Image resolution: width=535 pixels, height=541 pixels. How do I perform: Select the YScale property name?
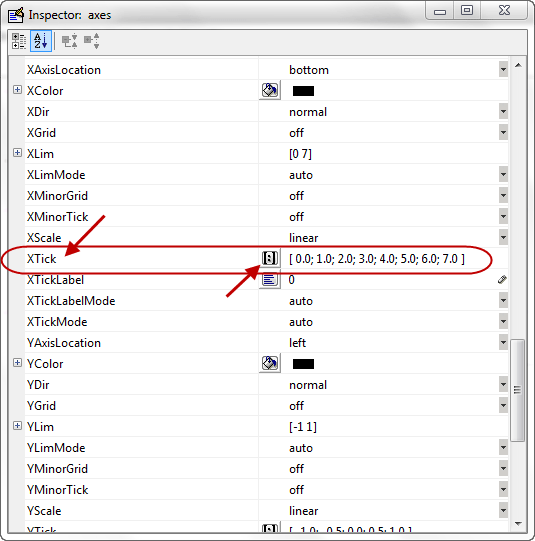44,511
